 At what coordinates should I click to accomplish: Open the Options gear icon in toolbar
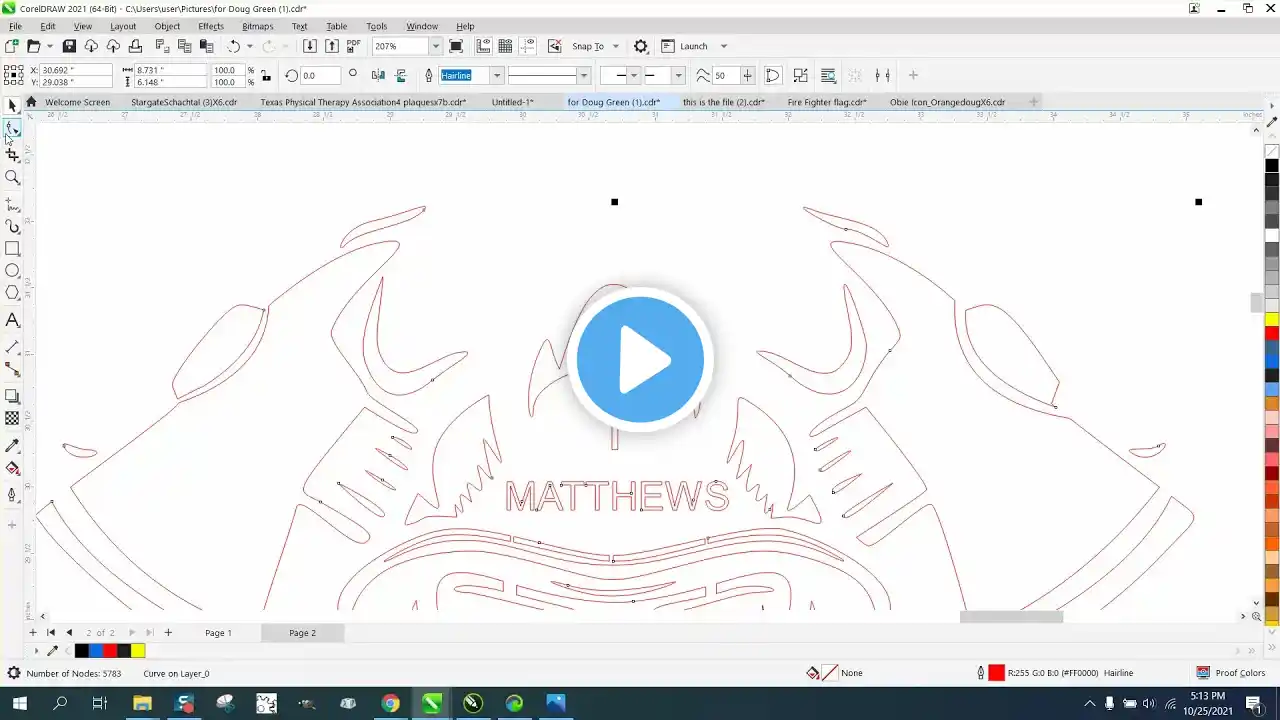pos(641,46)
